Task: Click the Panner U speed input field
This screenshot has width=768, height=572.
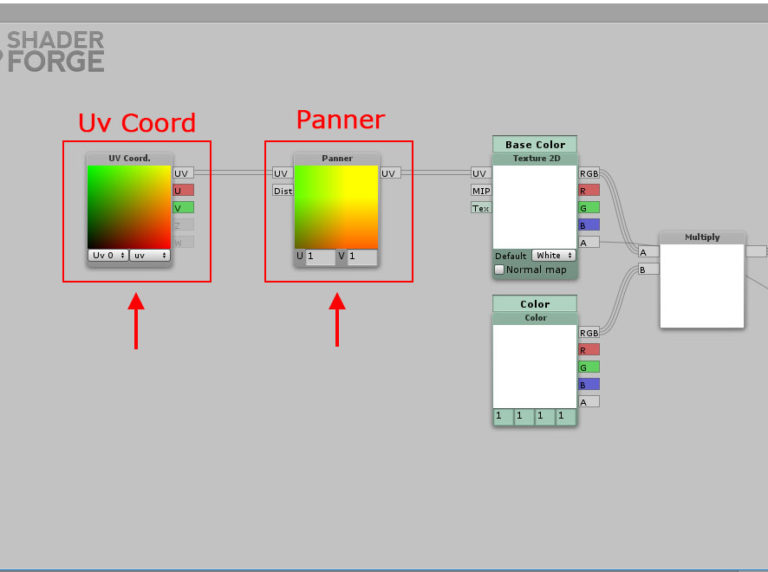Action: (x=319, y=257)
